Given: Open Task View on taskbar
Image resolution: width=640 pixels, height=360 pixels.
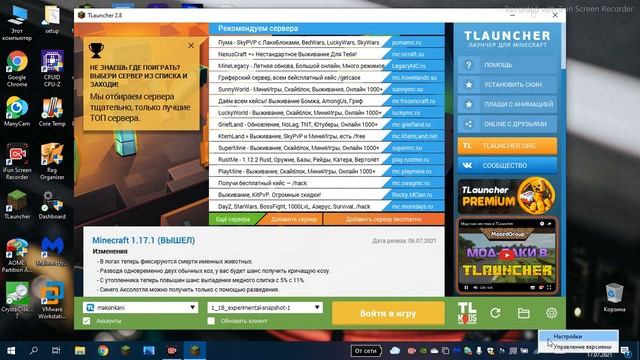Looking at the screenshot, I should (56, 350).
